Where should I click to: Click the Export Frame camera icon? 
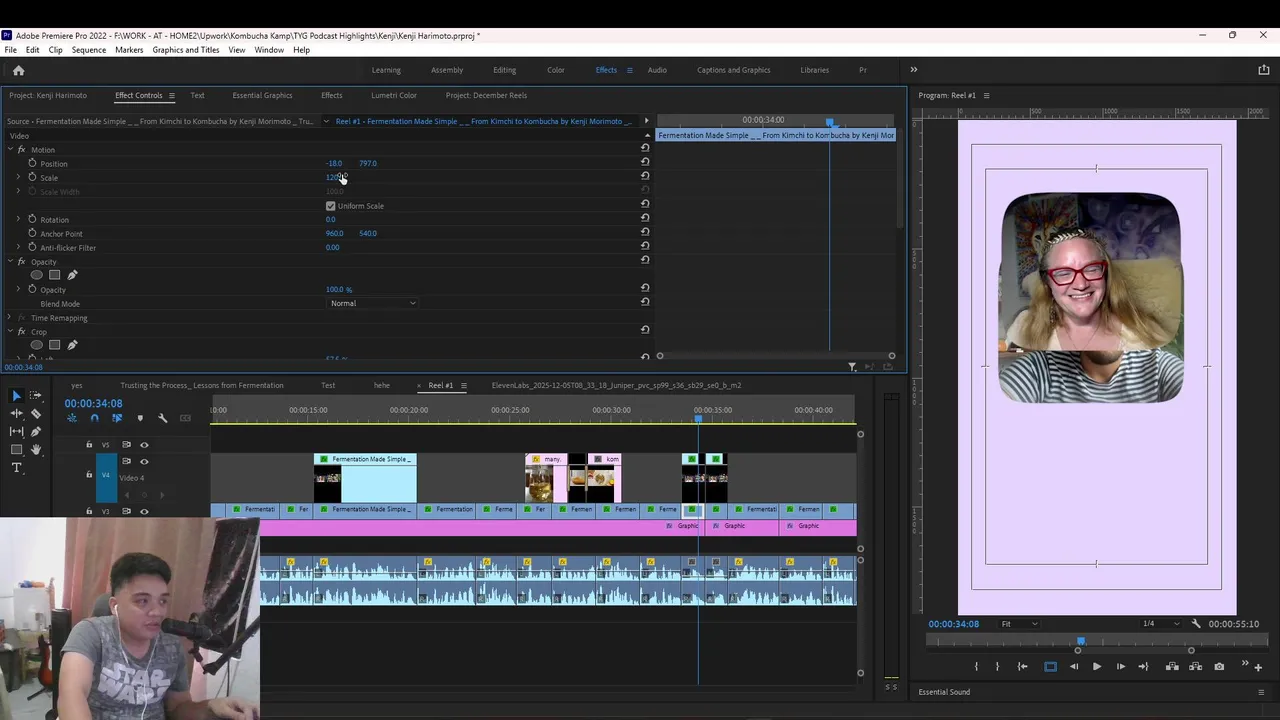tap(1219, 667)
